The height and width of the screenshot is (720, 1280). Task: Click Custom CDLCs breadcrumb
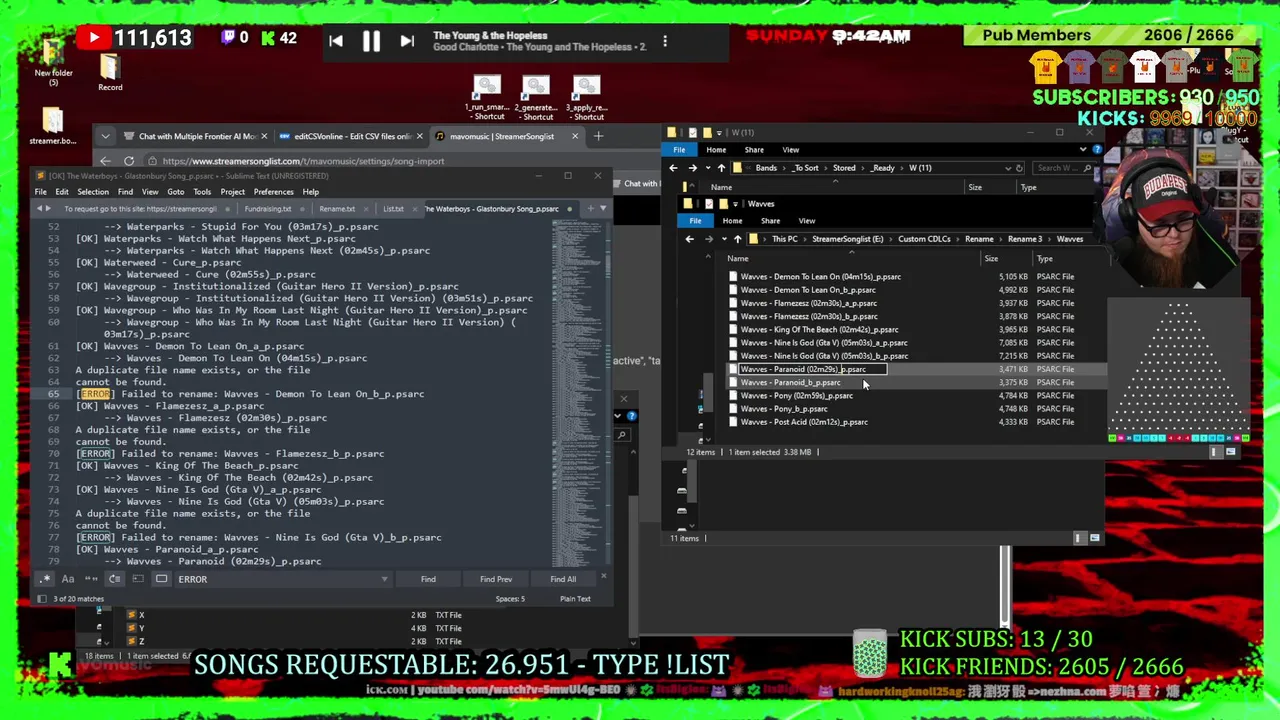[x=924, y=239]
